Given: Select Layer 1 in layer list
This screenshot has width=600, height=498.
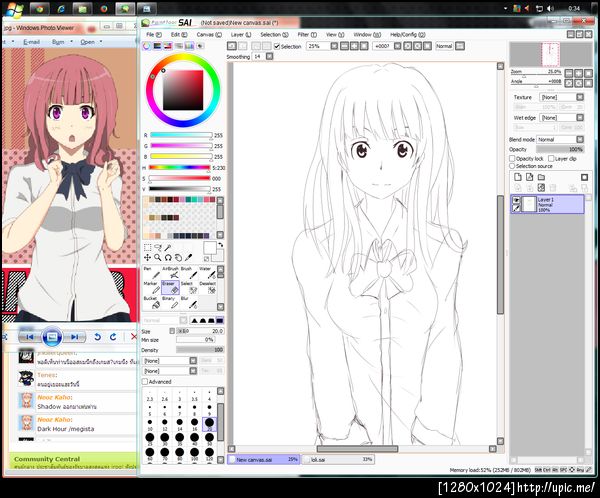Looking at the screenshot, I should tap(547, 204).
